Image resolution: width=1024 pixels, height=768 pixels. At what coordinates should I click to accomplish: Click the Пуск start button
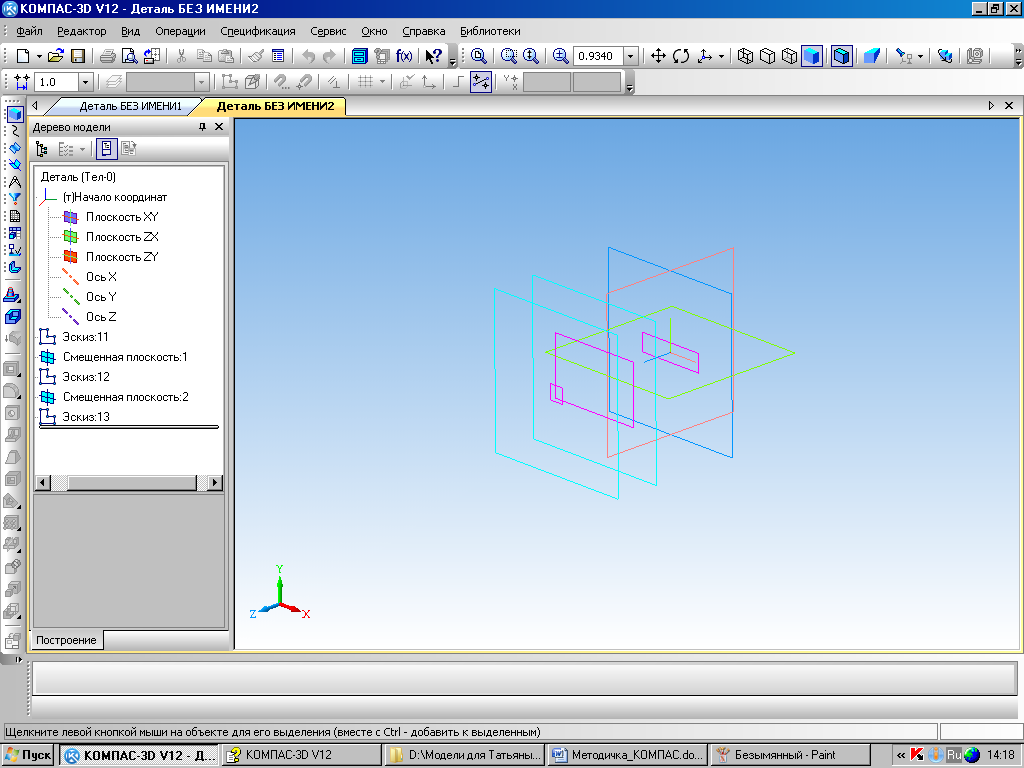[x=29, y=755]
